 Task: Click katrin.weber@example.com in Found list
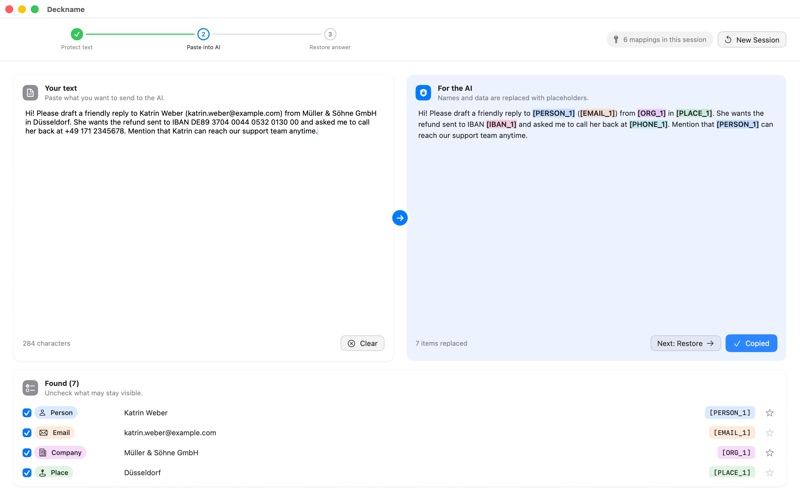coord(170,433)
